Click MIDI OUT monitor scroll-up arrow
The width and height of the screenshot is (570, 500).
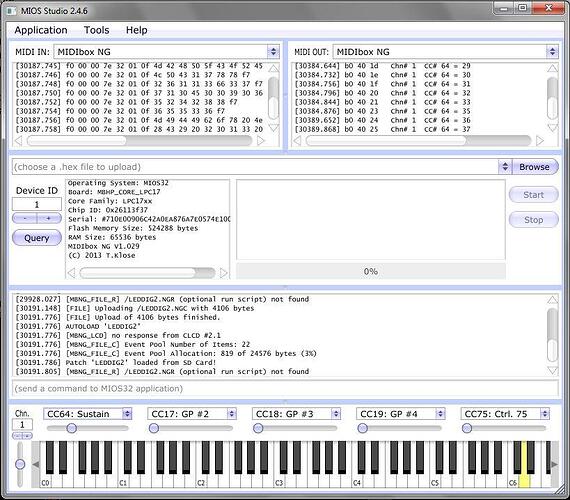[552, 68]
